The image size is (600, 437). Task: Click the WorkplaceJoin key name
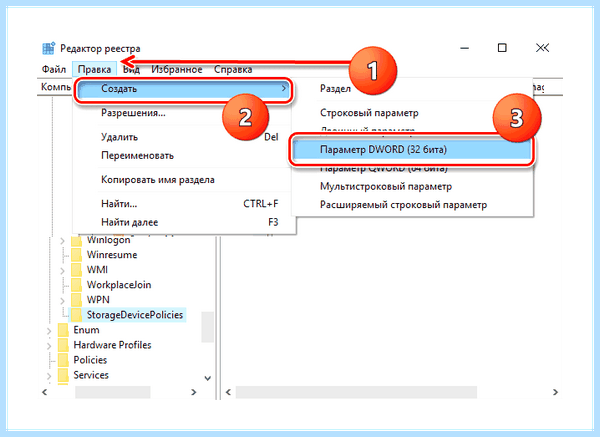(x=119, y=285)
